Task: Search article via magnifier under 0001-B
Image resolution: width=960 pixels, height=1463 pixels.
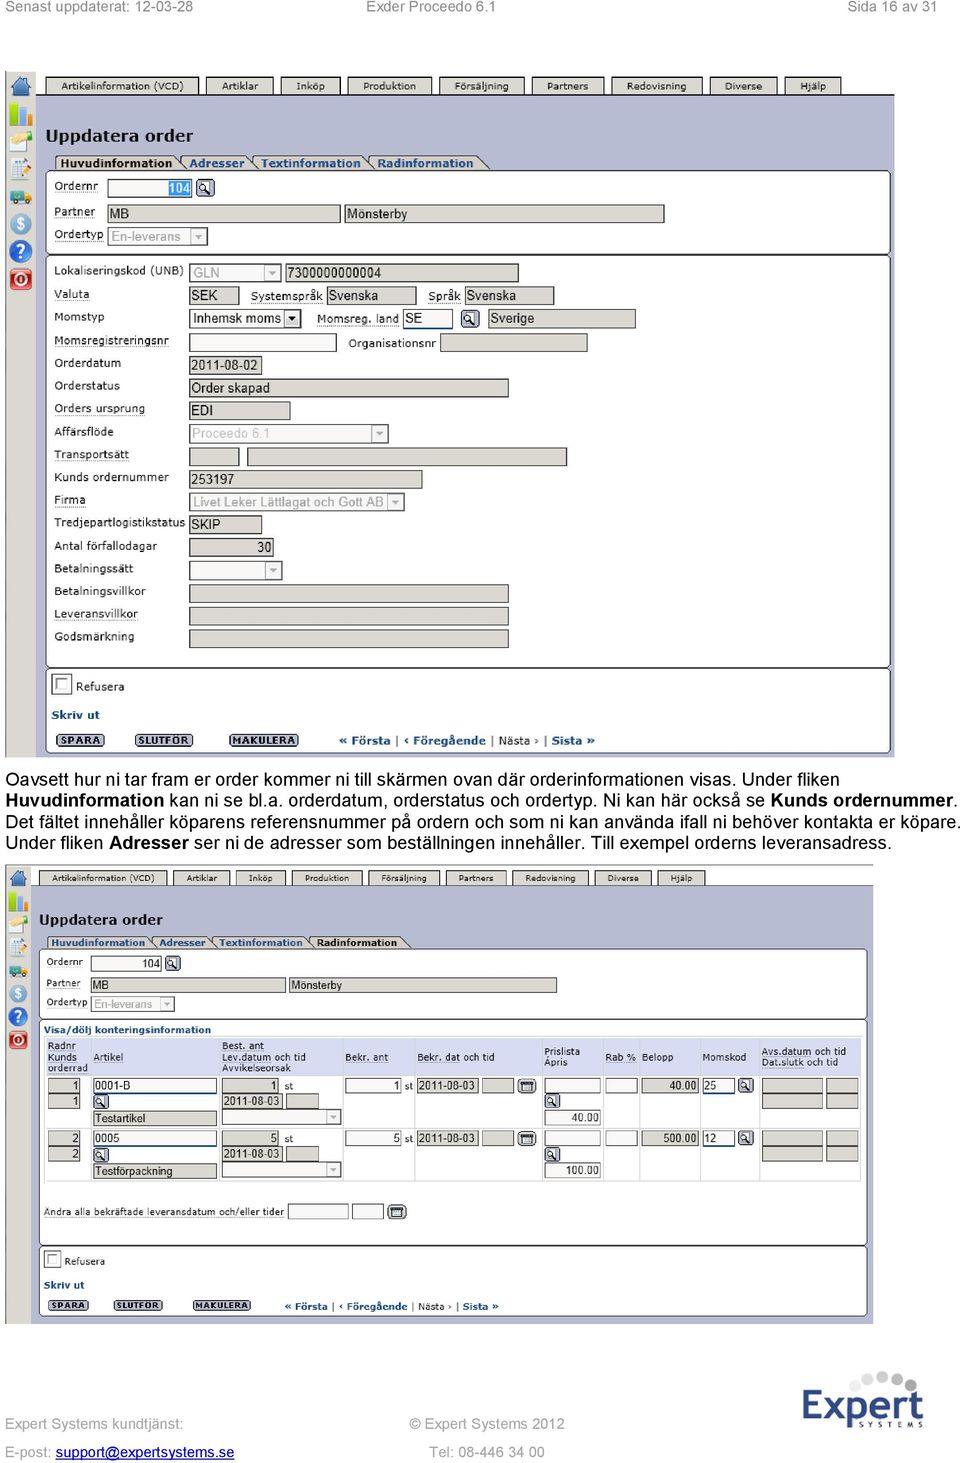Action: [101, 1102]
